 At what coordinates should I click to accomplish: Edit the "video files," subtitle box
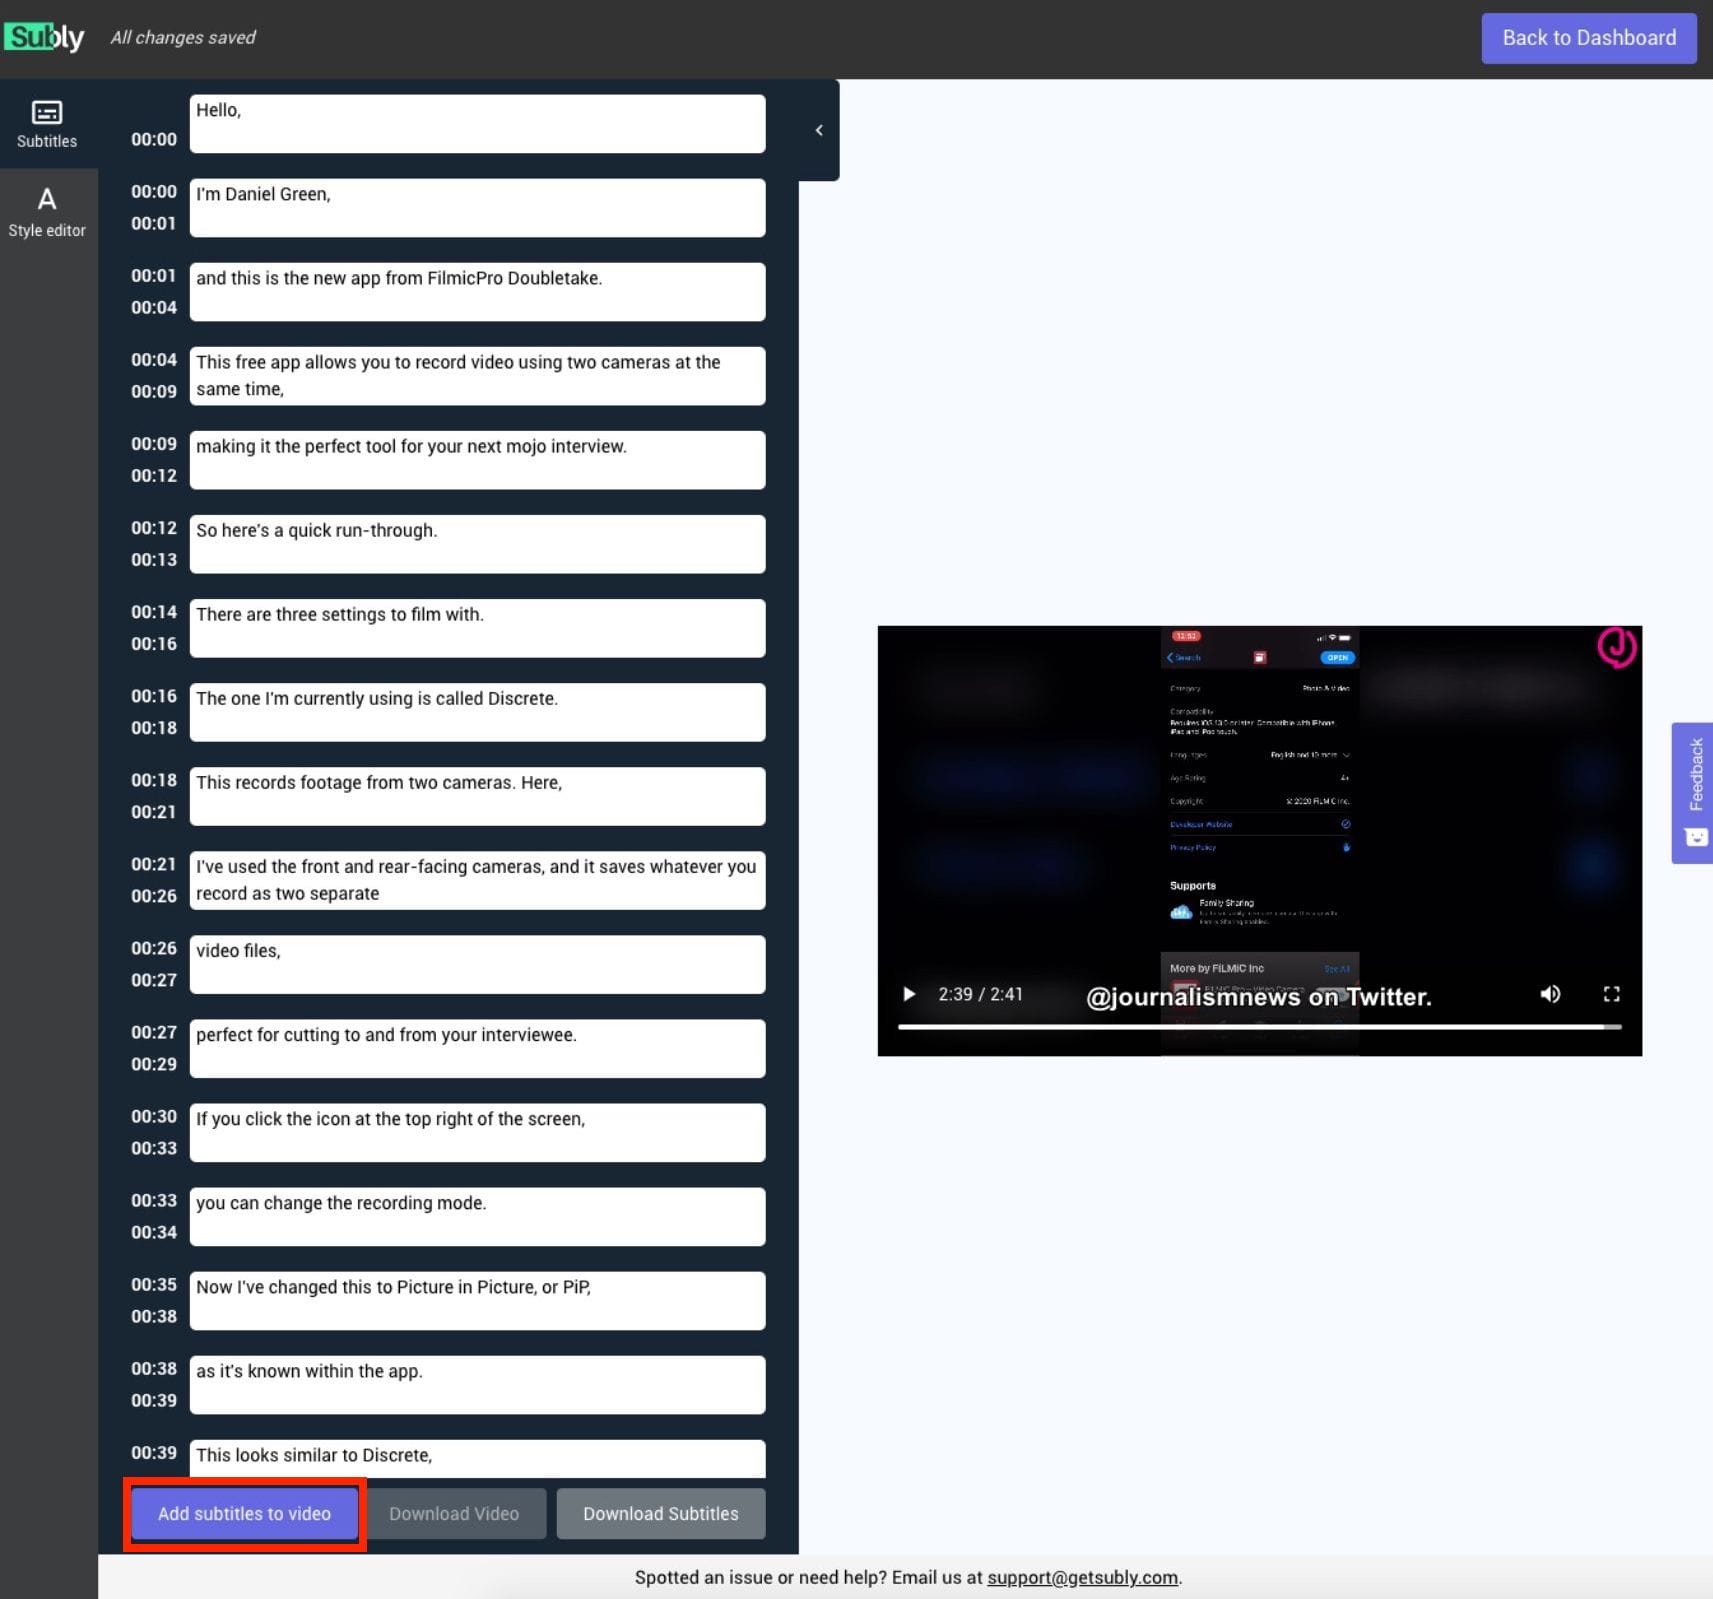(477, 964)
